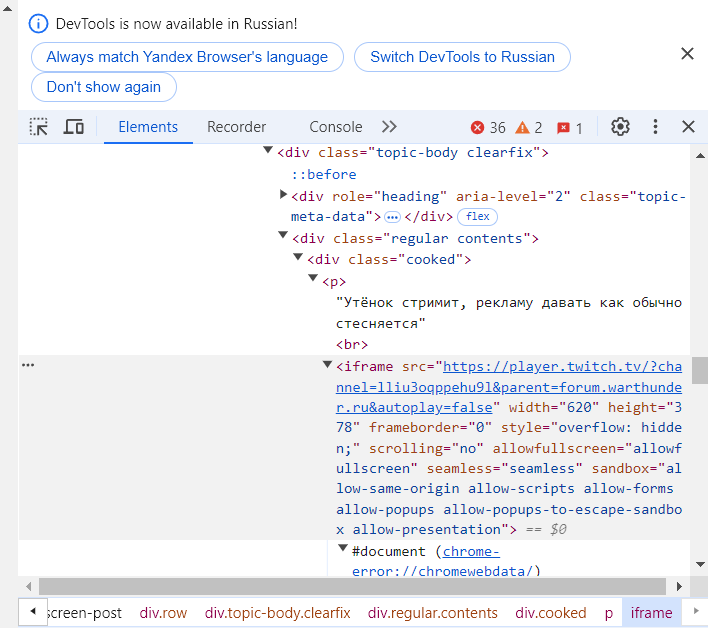Collapse the cooked div node
Viewport: 708px width, 628px height.
click(298, 257)
